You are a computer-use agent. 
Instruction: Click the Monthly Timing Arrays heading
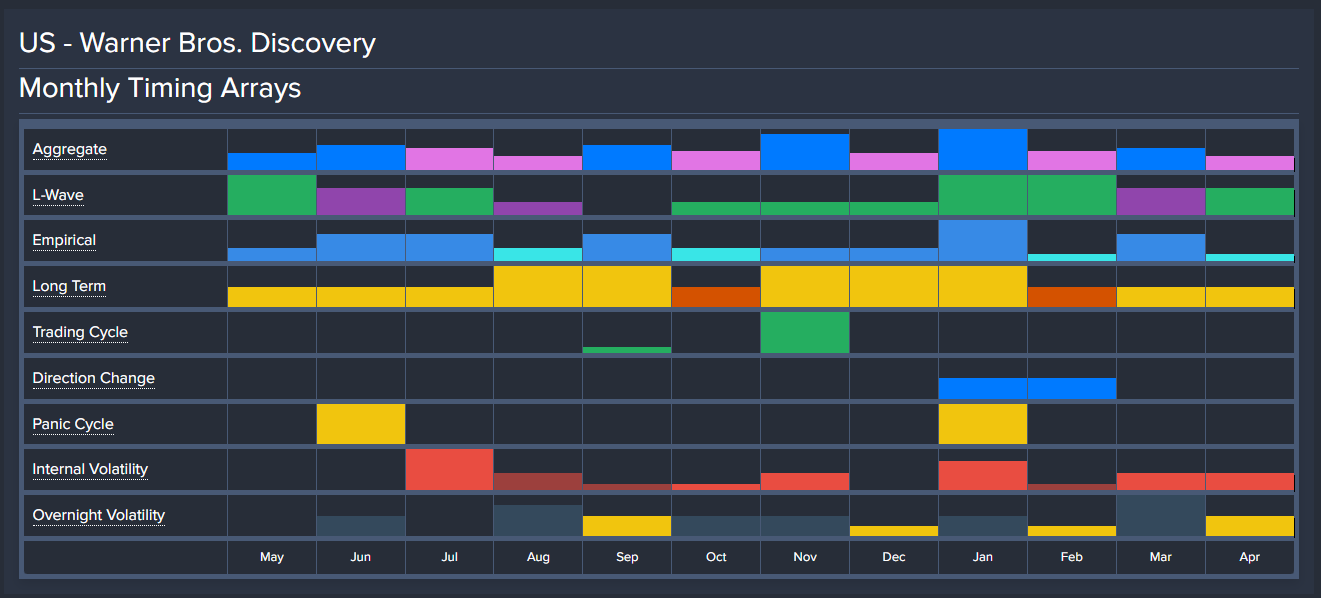[160, 88]
